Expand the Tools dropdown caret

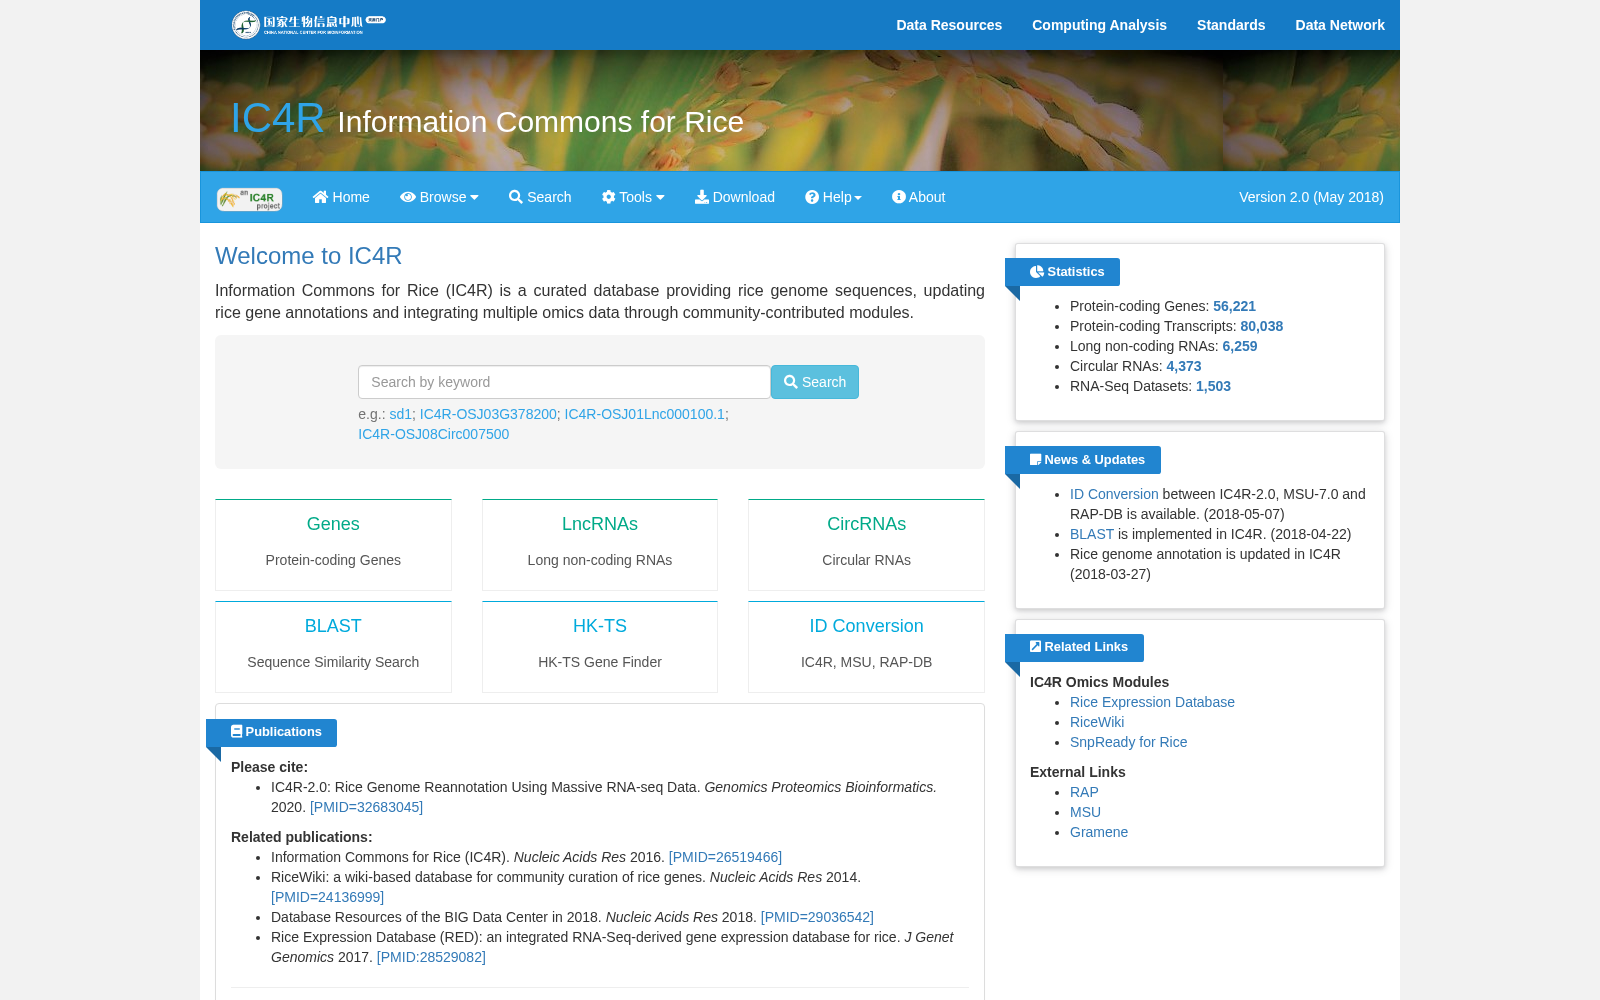coord(660,198)
